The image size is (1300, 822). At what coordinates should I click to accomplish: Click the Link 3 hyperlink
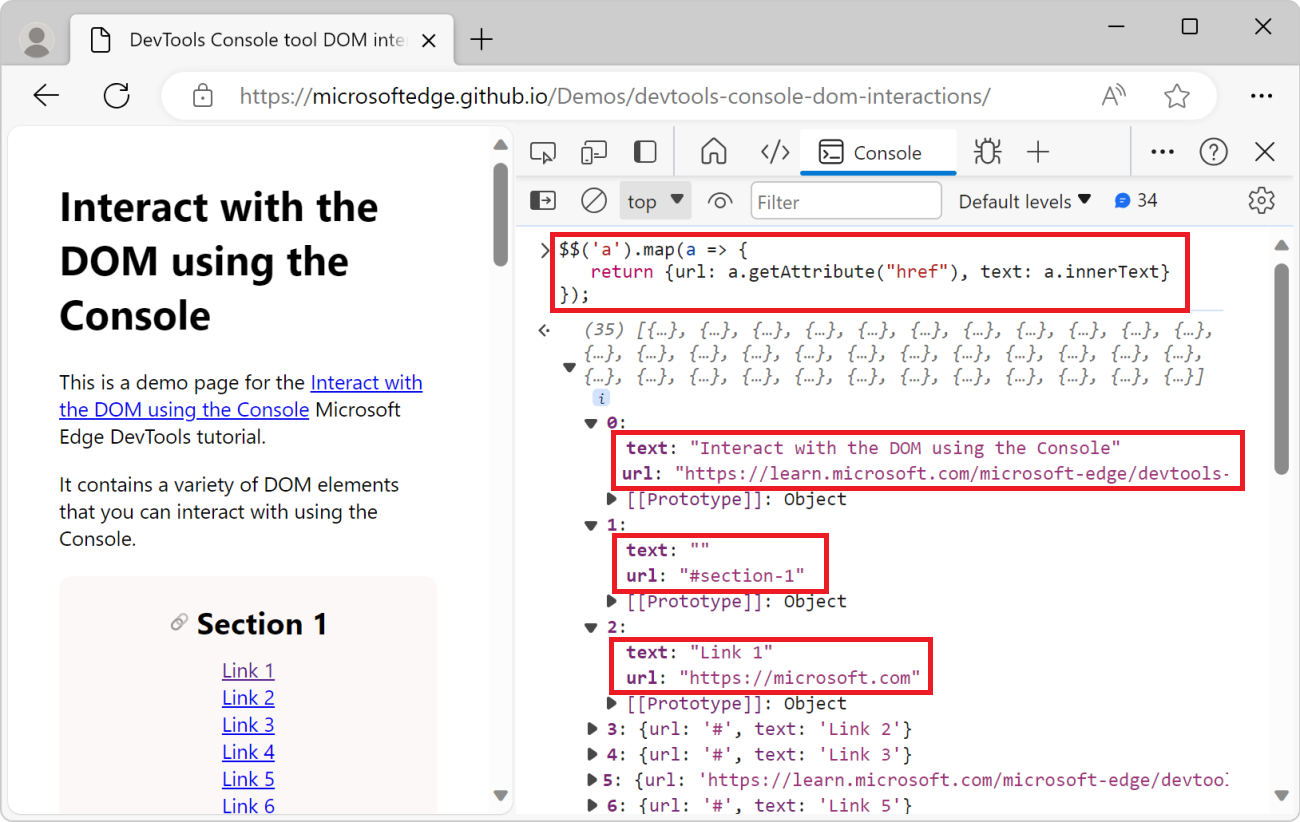[x=248, y=724]
